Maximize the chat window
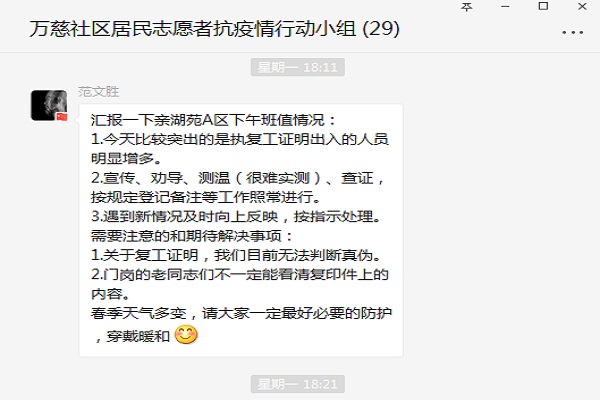The height and width of the screenshot is (400, 600). [543, 6]
